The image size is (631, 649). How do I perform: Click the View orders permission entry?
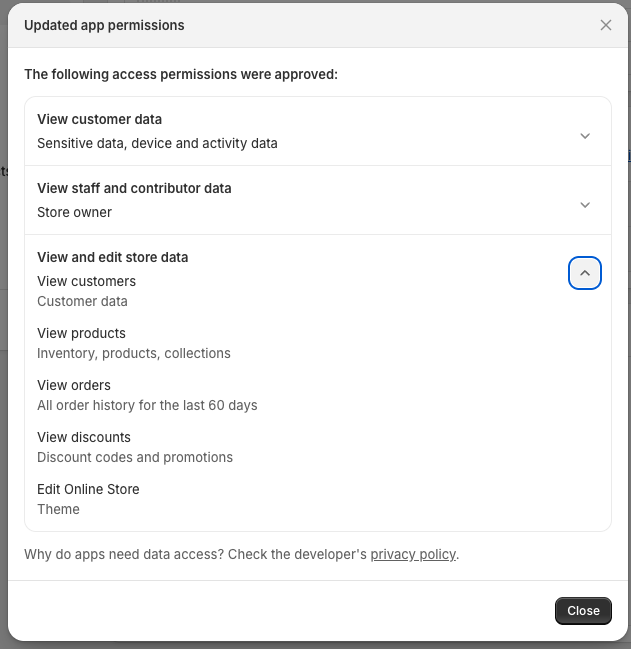[74, 385]
